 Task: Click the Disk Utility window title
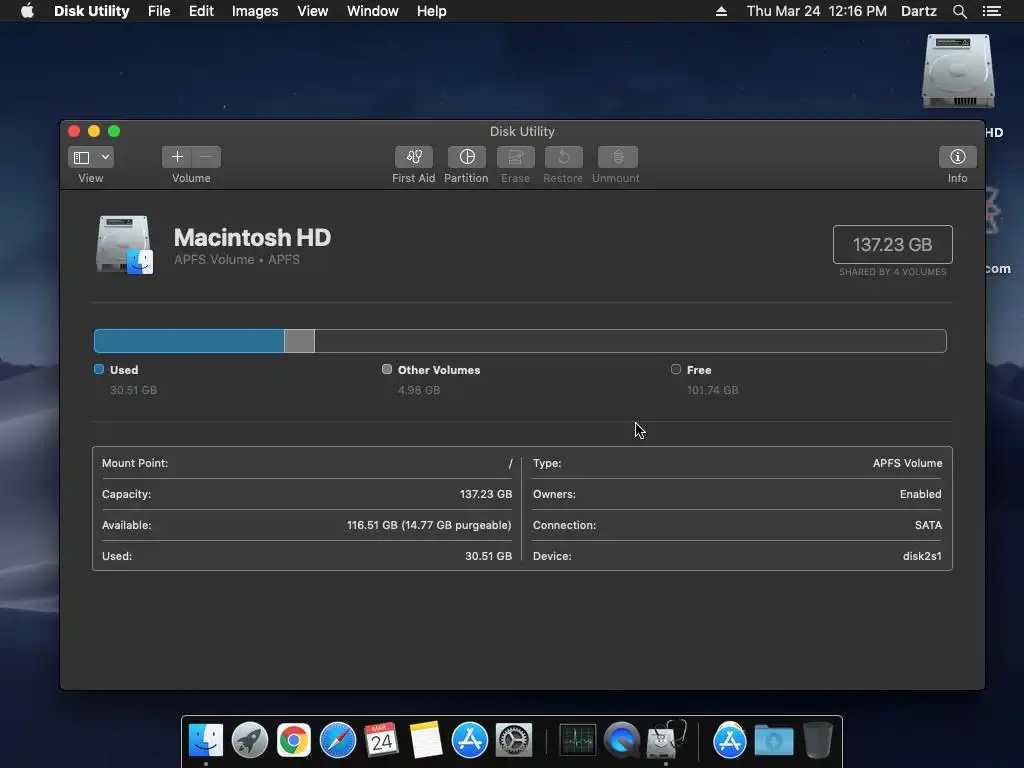522,131
